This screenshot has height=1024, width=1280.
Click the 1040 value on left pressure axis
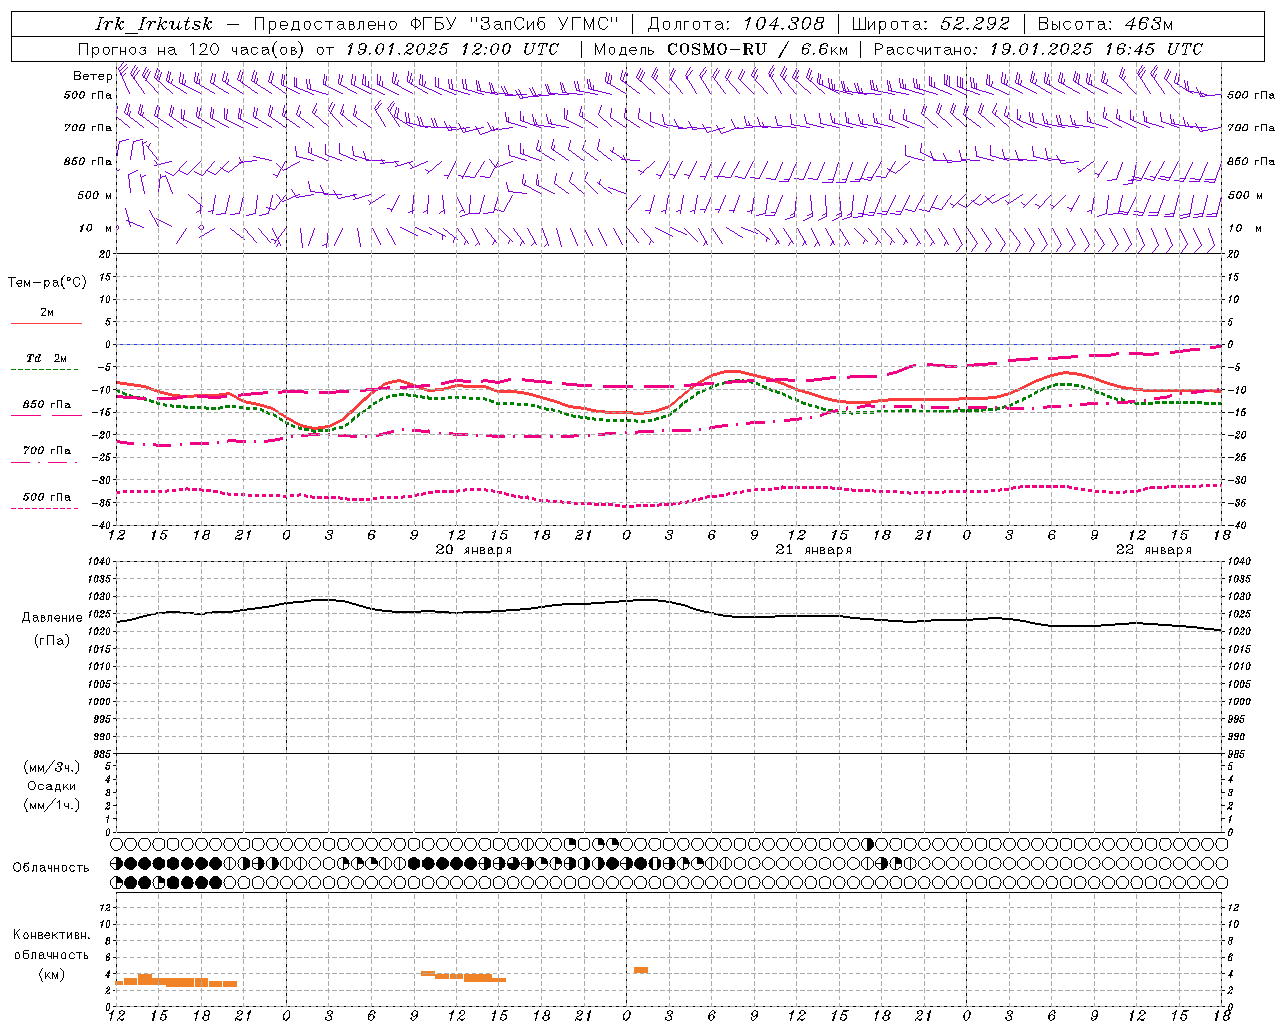click(x=98, y=562)
